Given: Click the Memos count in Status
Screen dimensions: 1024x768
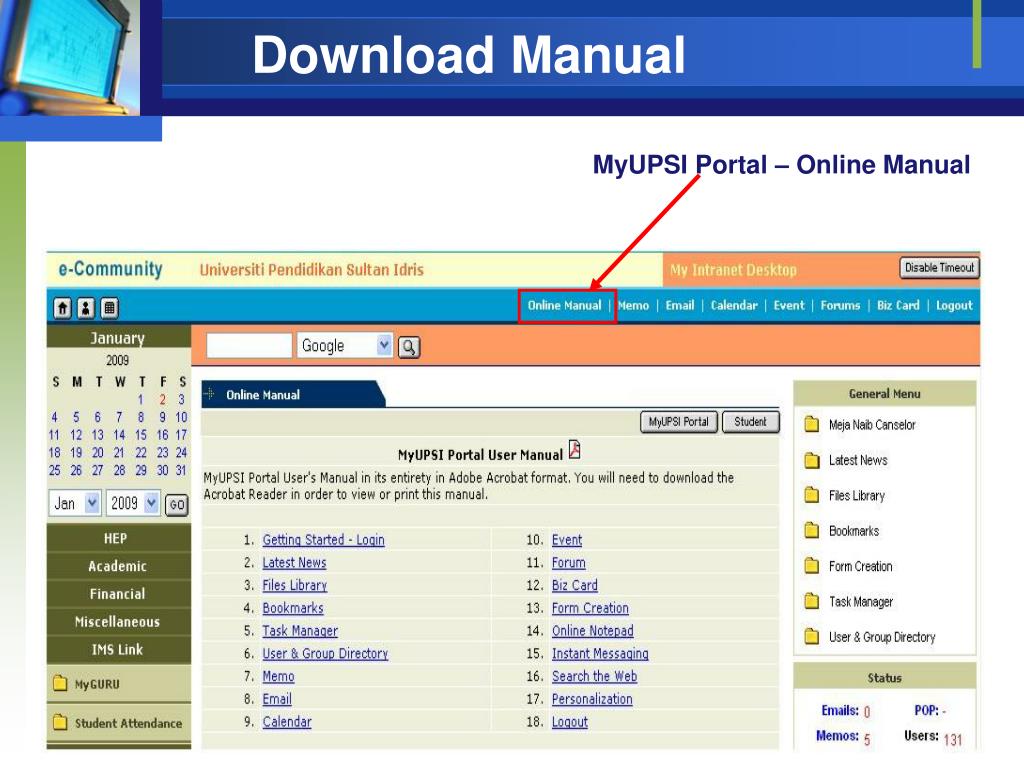Looking at the screenshot, I should pos(867,739).
